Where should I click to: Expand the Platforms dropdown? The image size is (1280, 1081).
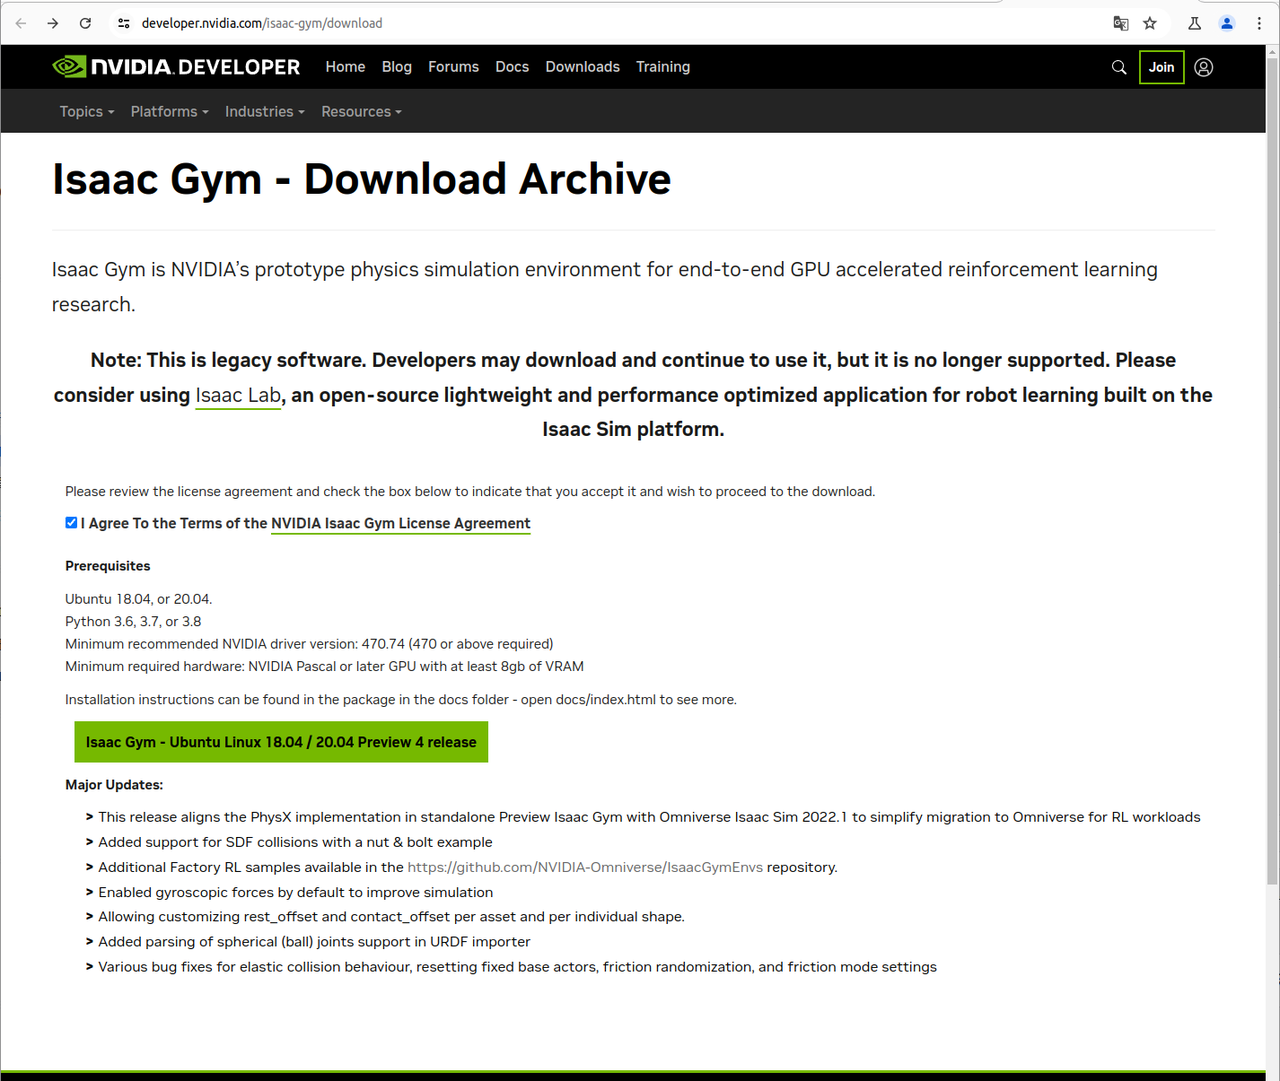[170, 112]
